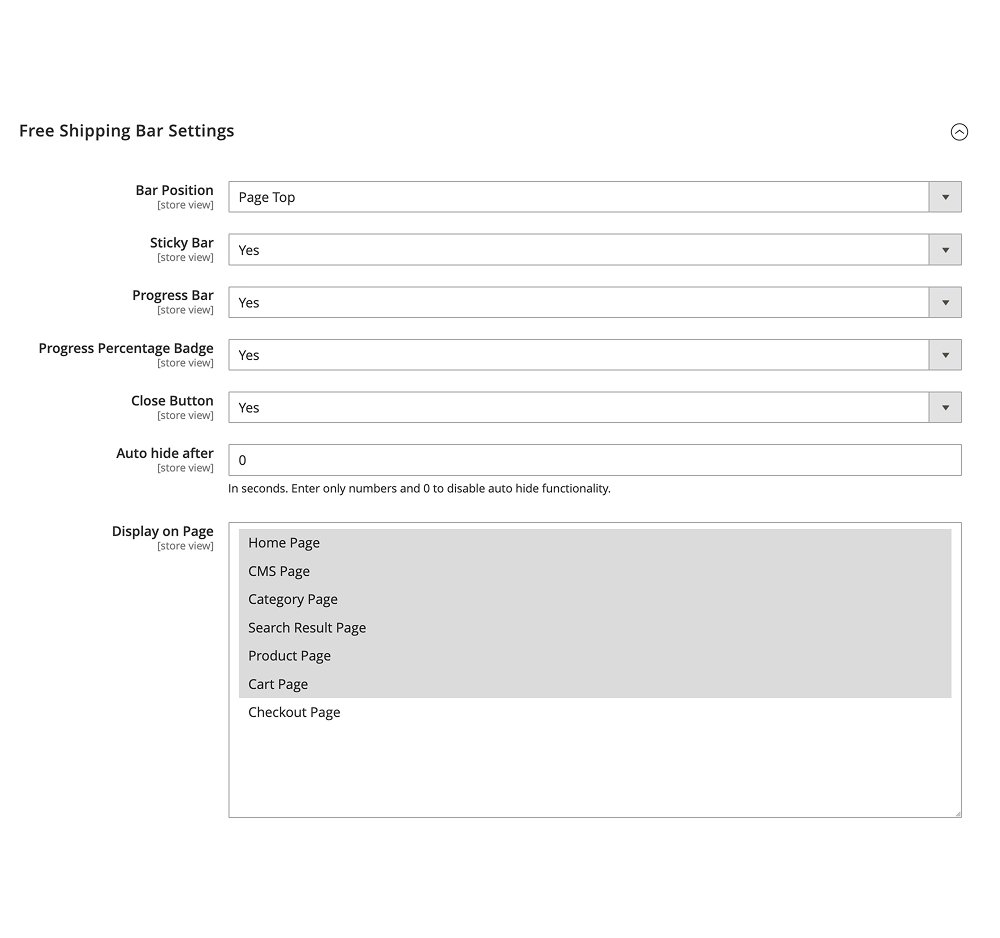Collapse the Free Shipping Bar Settings section
The width and height of the screenshot is (1000, 938).
click(959, 132)
